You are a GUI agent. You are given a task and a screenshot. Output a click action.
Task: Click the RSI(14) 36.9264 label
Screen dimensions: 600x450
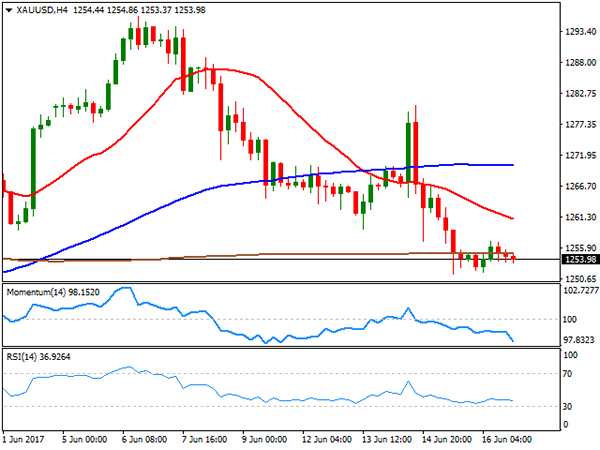(x=38, y=357)
